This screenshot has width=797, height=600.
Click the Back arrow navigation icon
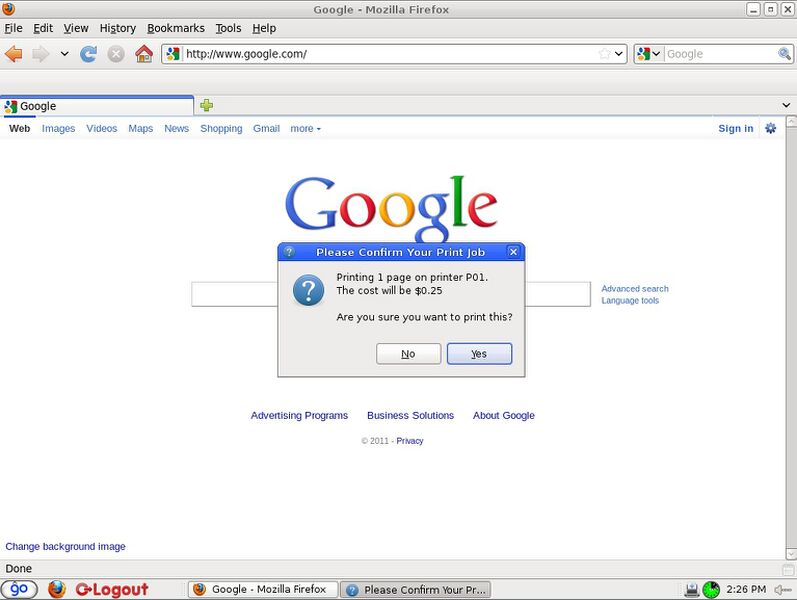pos(14,53)
